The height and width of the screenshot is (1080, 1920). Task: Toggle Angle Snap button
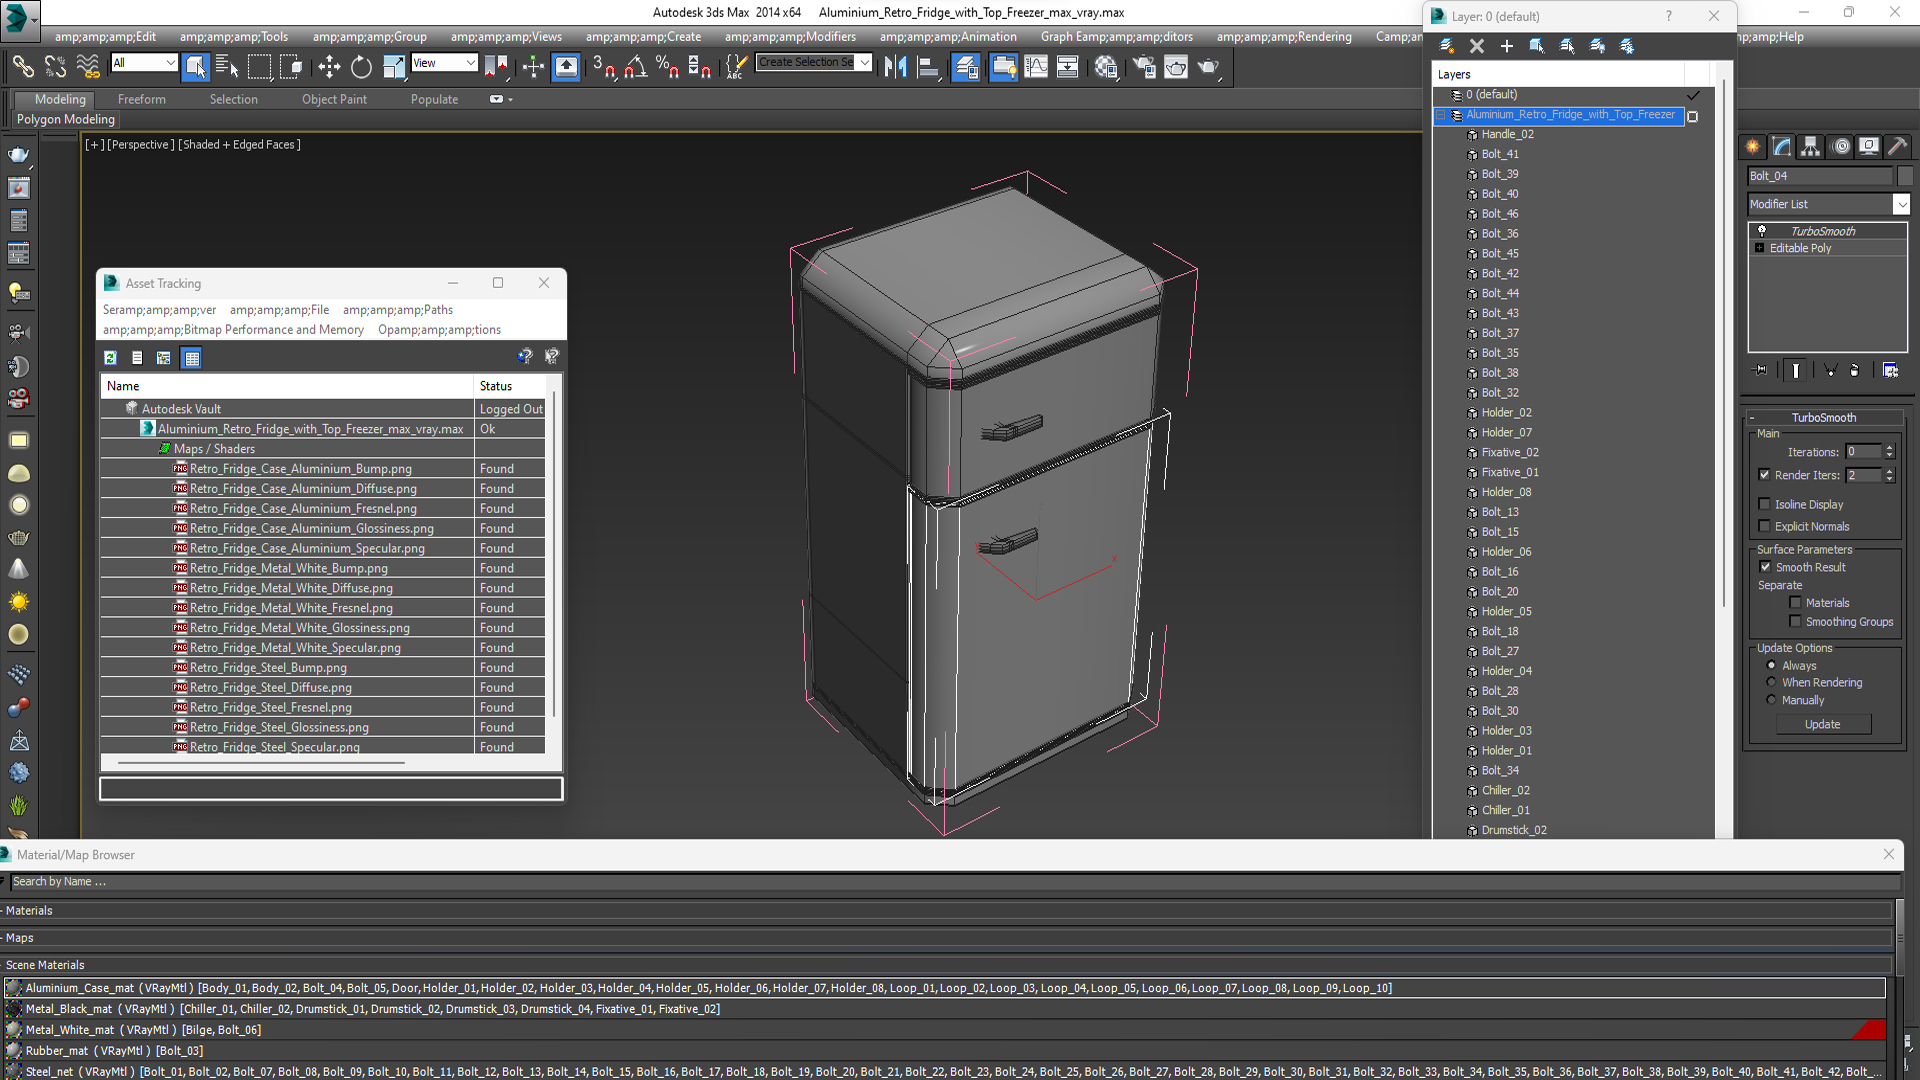tap(635, 67)
